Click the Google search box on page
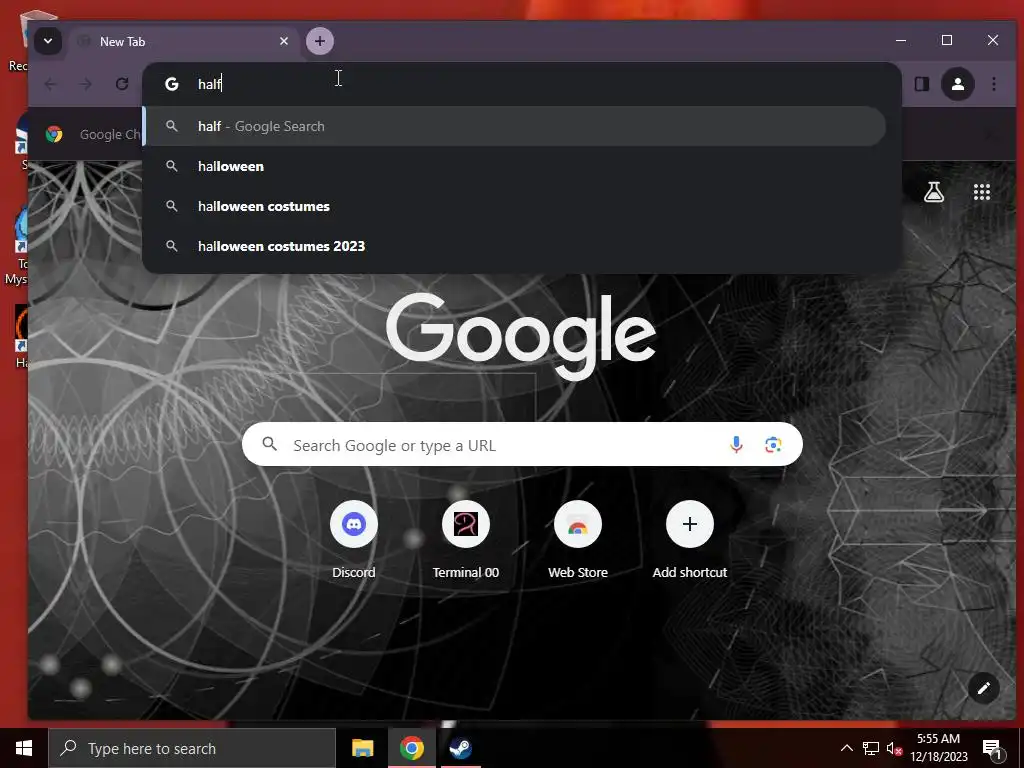 pyautogui.click(x=522, y=445)
